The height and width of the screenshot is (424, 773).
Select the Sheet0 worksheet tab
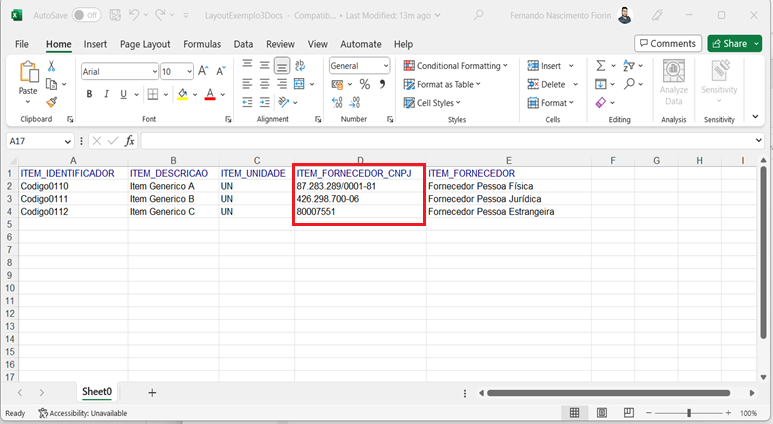(96, 392)
